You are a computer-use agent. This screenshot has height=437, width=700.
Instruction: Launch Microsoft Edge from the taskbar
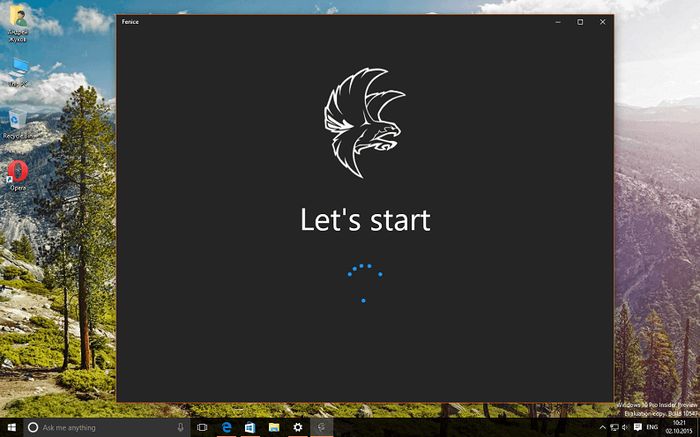227,427
